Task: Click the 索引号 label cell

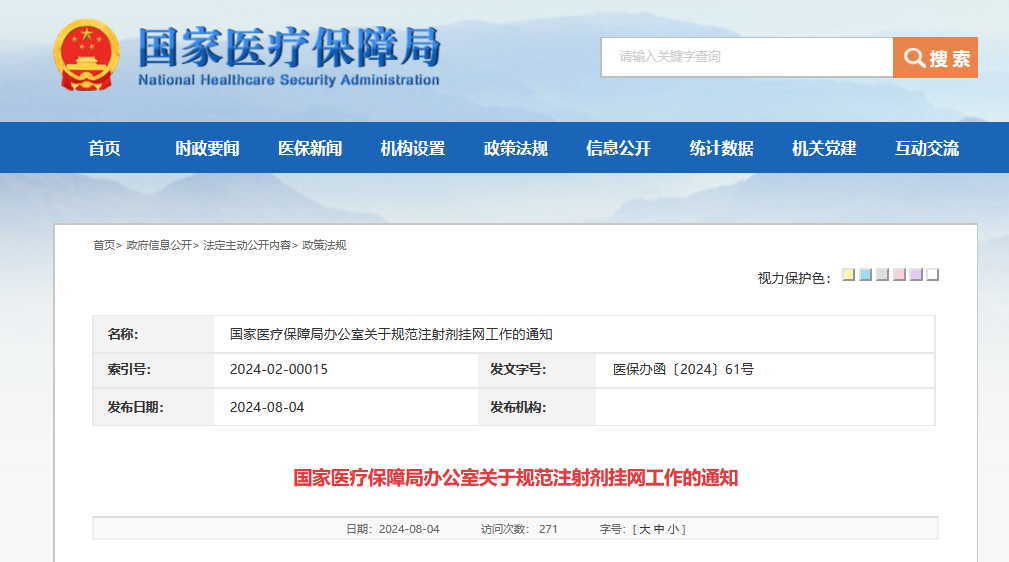Action: pos(154,370)
